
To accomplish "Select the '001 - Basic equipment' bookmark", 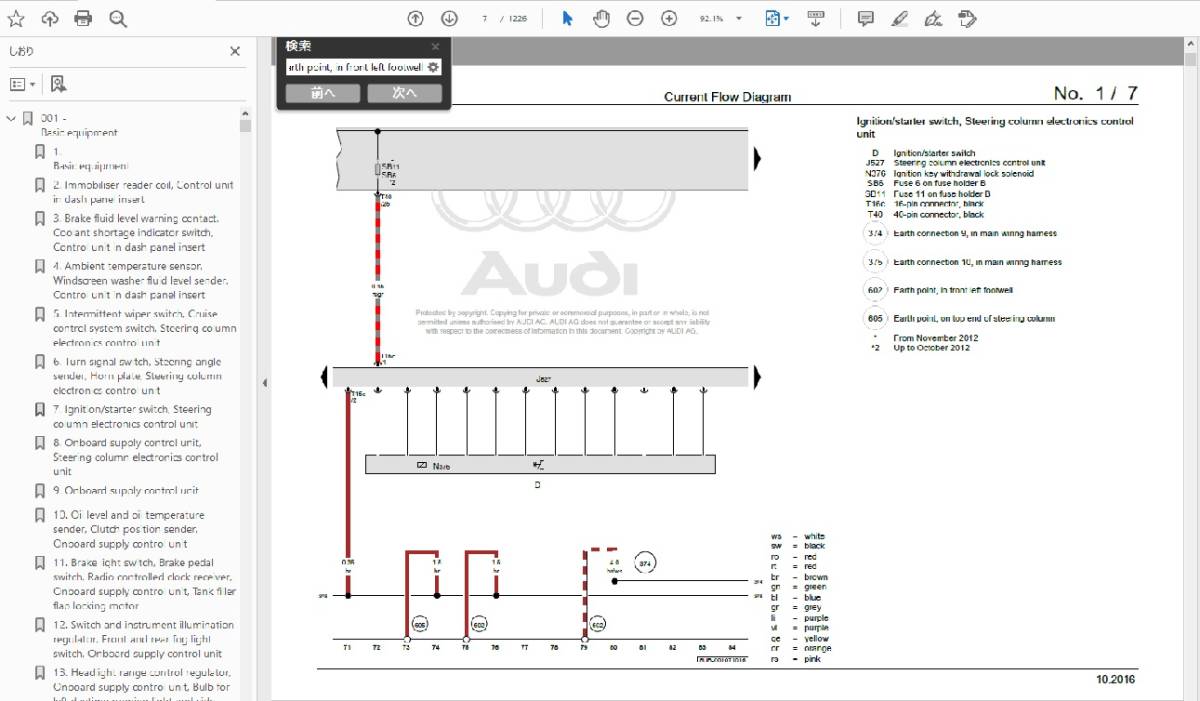I will pyautogui.click(x=79, y=125).
